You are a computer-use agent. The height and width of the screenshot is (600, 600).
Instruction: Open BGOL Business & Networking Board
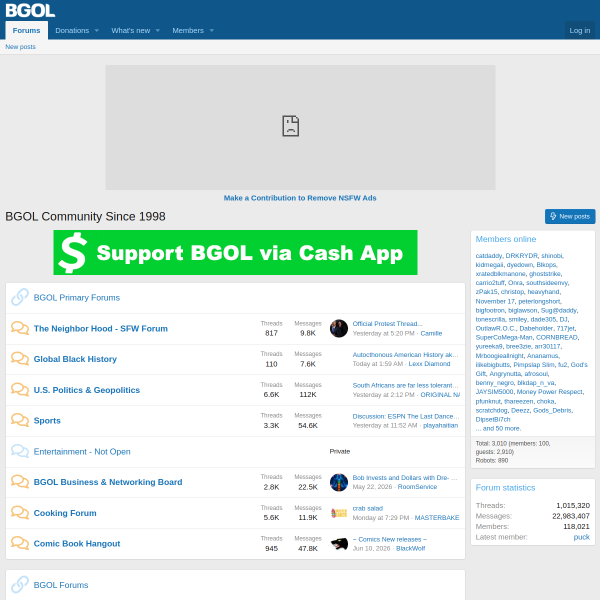pos(108,482)
